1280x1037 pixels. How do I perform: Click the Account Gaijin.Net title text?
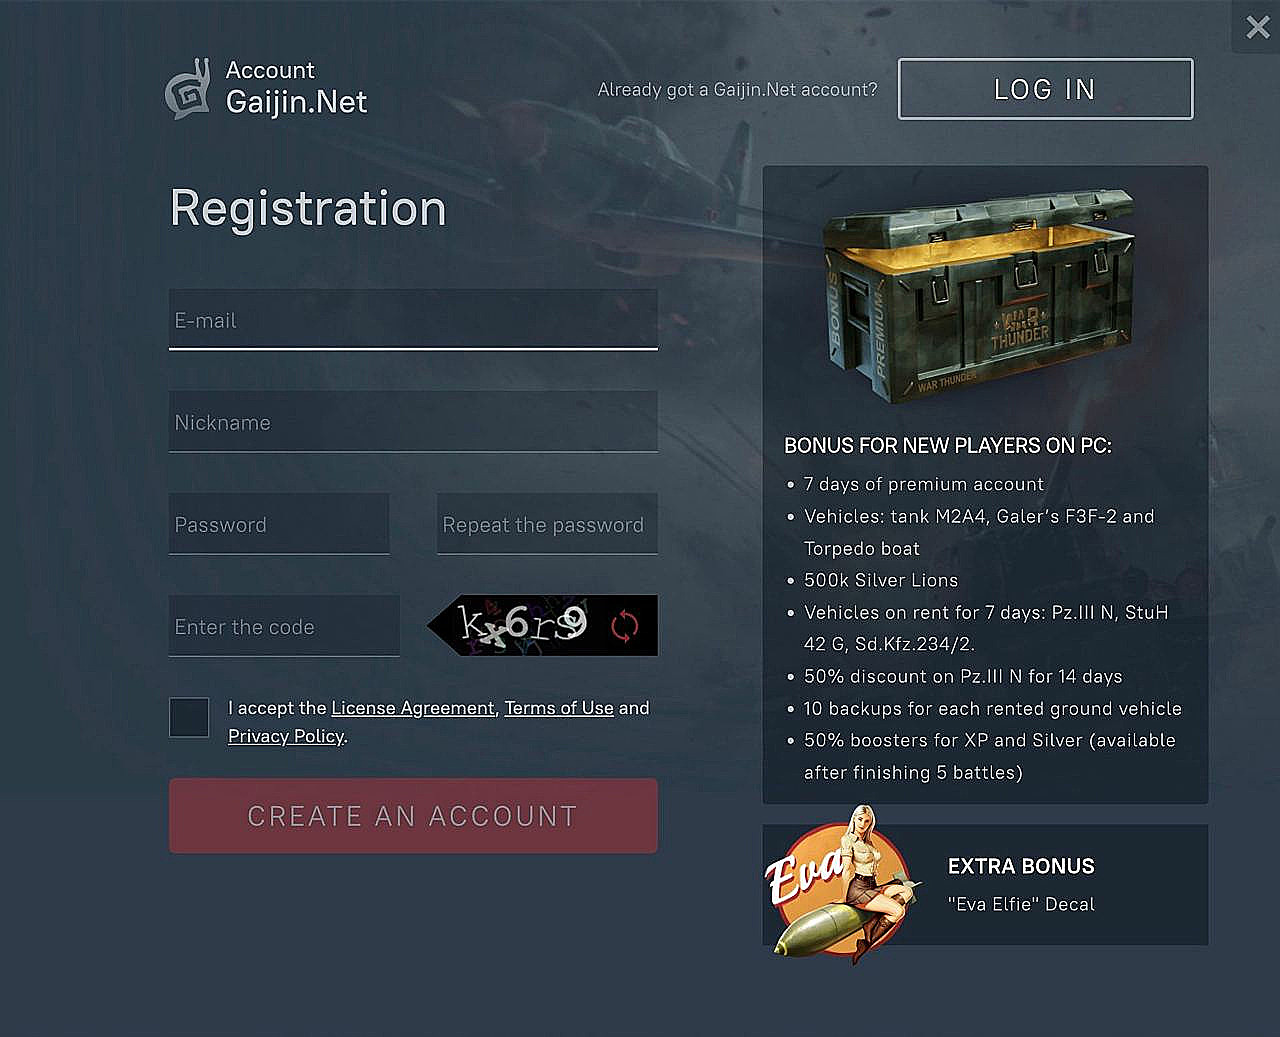[x=296, y=87]
